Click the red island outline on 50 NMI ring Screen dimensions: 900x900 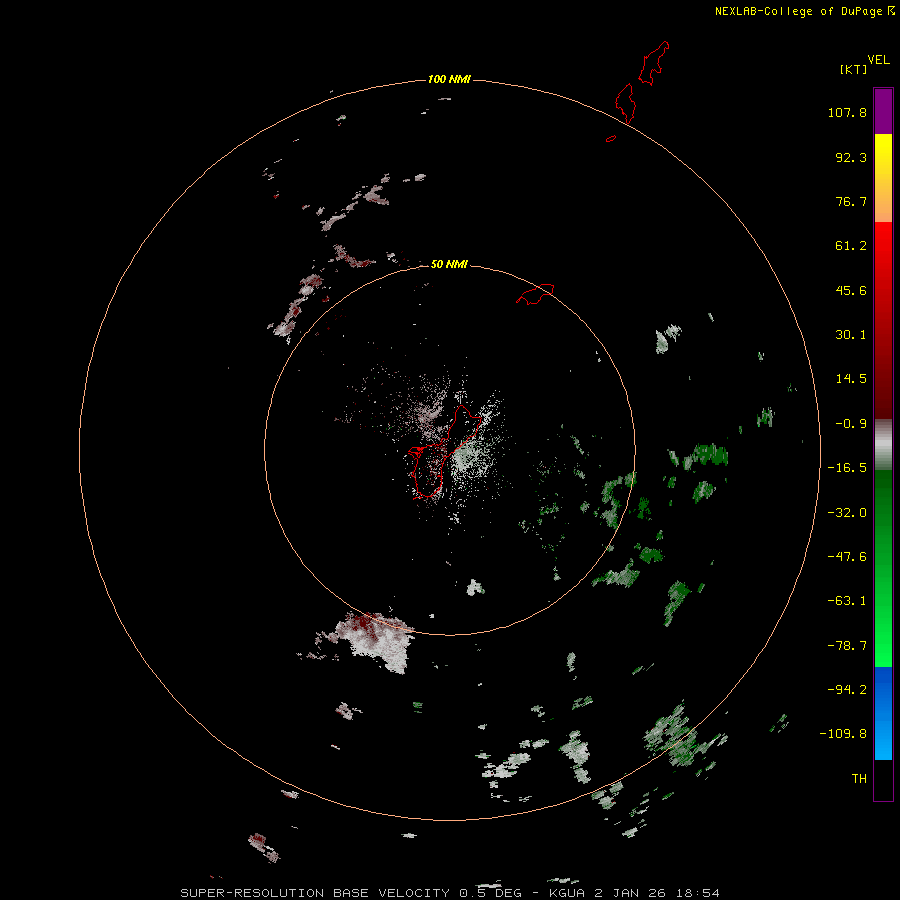[x=535, y=294]
